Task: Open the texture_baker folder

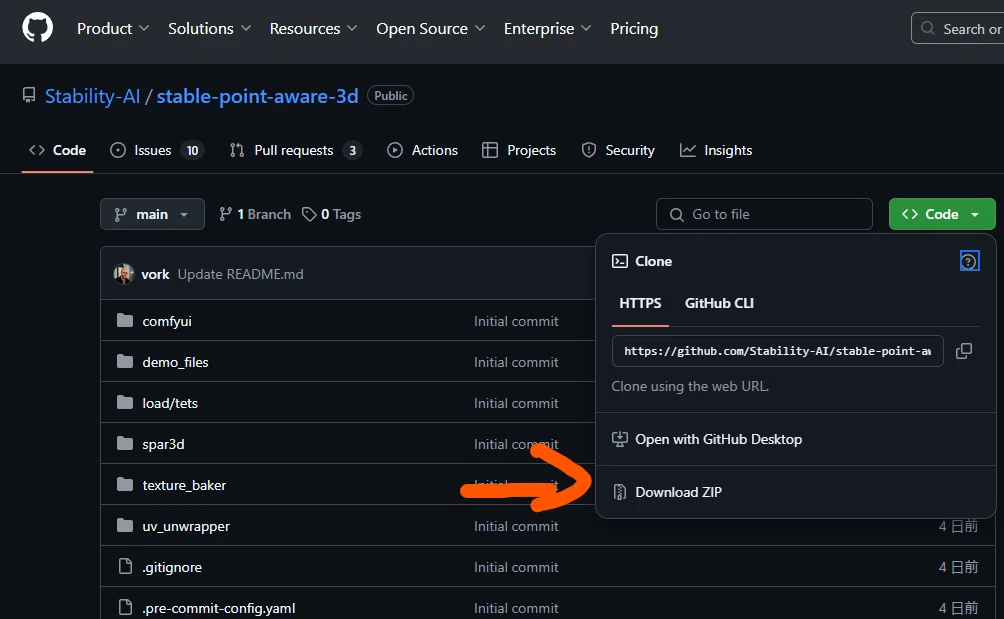Action: [184, 485]
